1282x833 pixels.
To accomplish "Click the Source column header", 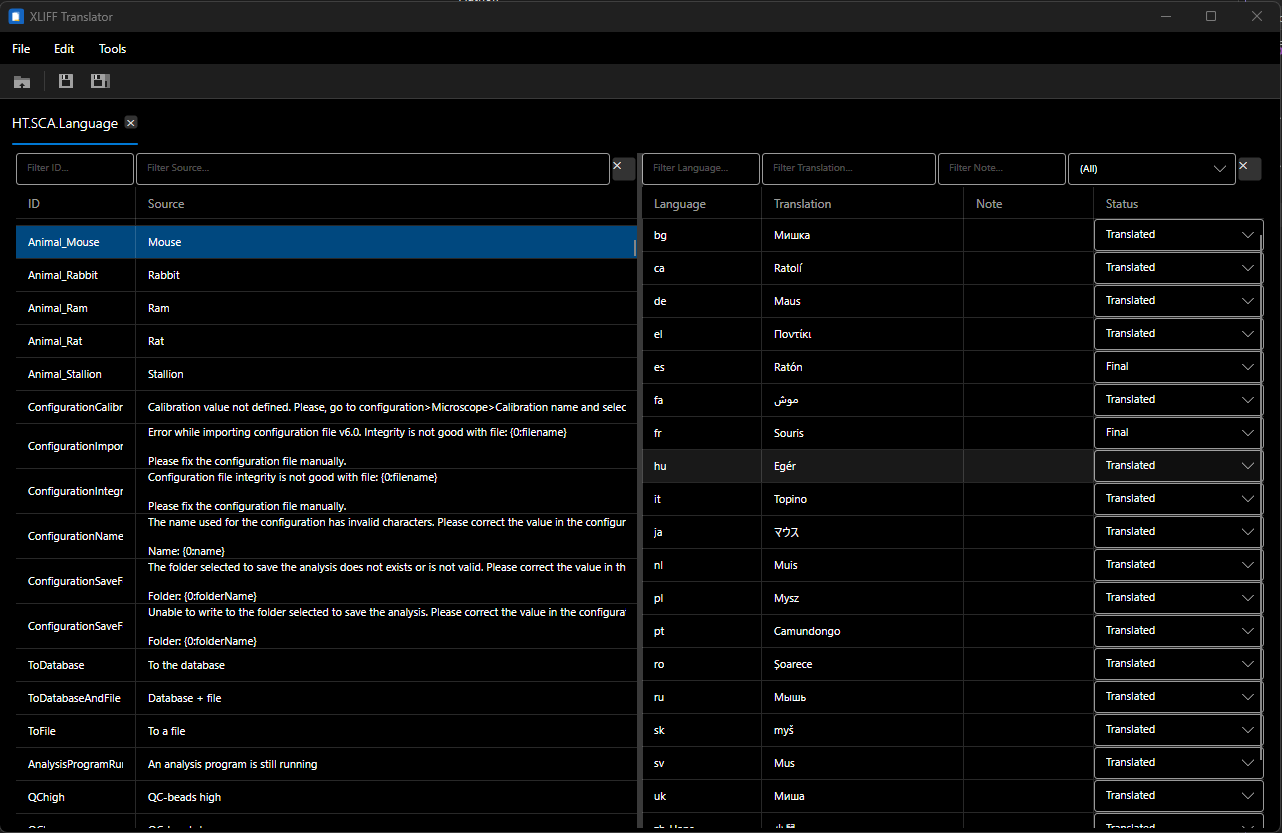I will pos(166,204).
